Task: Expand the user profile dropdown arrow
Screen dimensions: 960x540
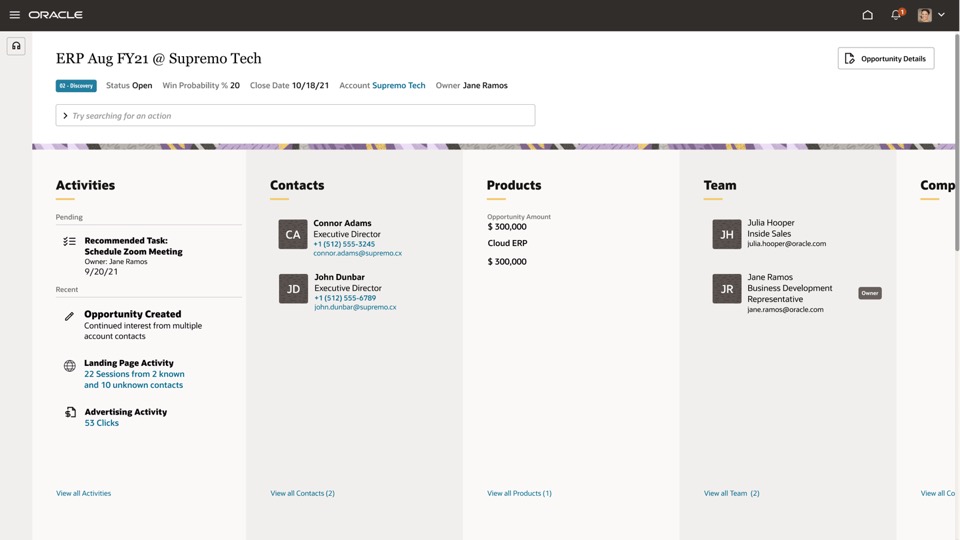Action: coord(942,15)
